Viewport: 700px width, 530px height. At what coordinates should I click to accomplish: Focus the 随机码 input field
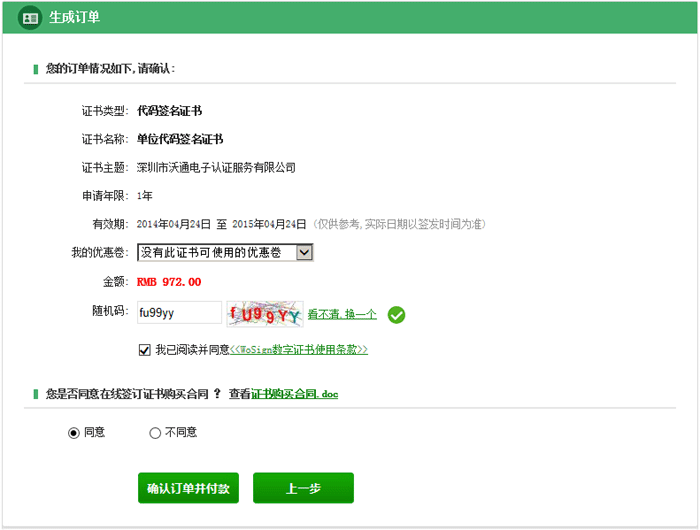(x=179, y=313)
